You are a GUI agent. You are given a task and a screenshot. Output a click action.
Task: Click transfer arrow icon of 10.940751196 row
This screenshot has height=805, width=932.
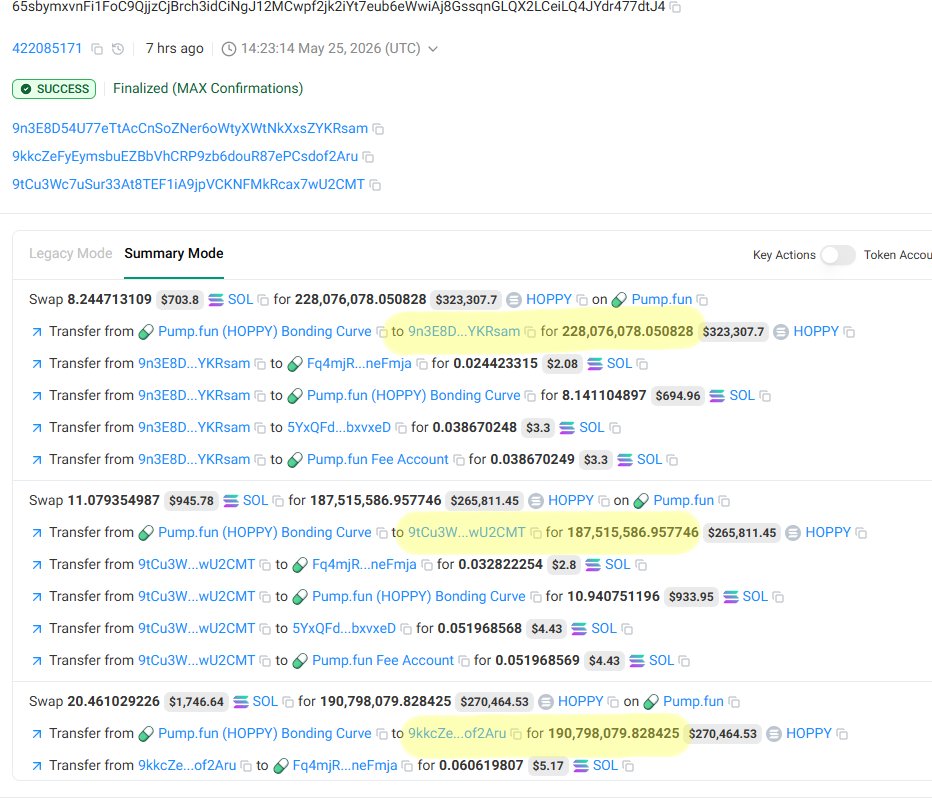(x=37, y=597)
